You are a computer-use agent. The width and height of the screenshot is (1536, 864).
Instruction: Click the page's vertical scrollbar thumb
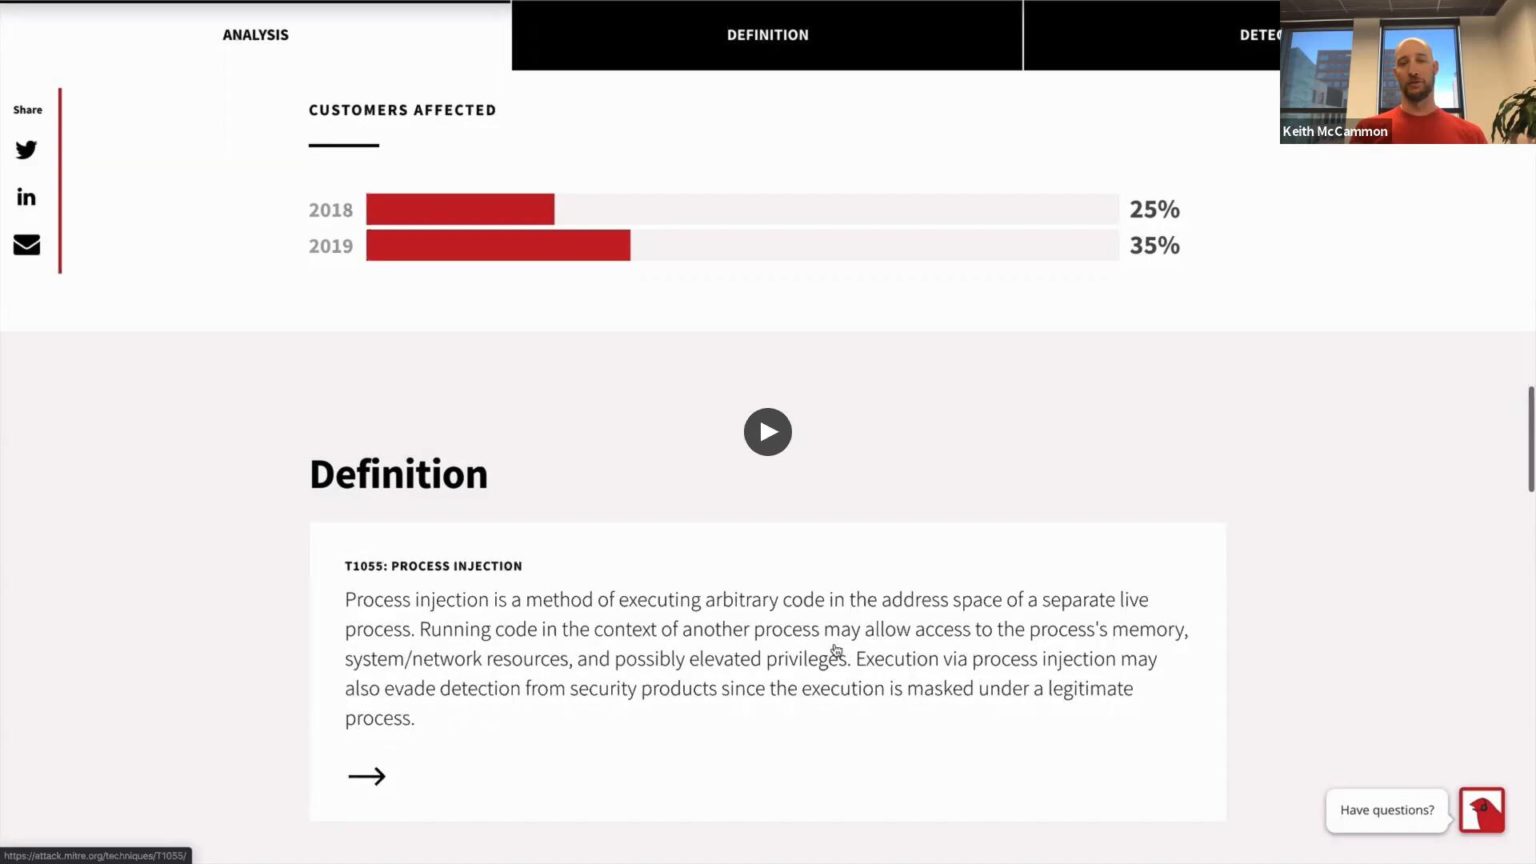tap(1530, 438)
